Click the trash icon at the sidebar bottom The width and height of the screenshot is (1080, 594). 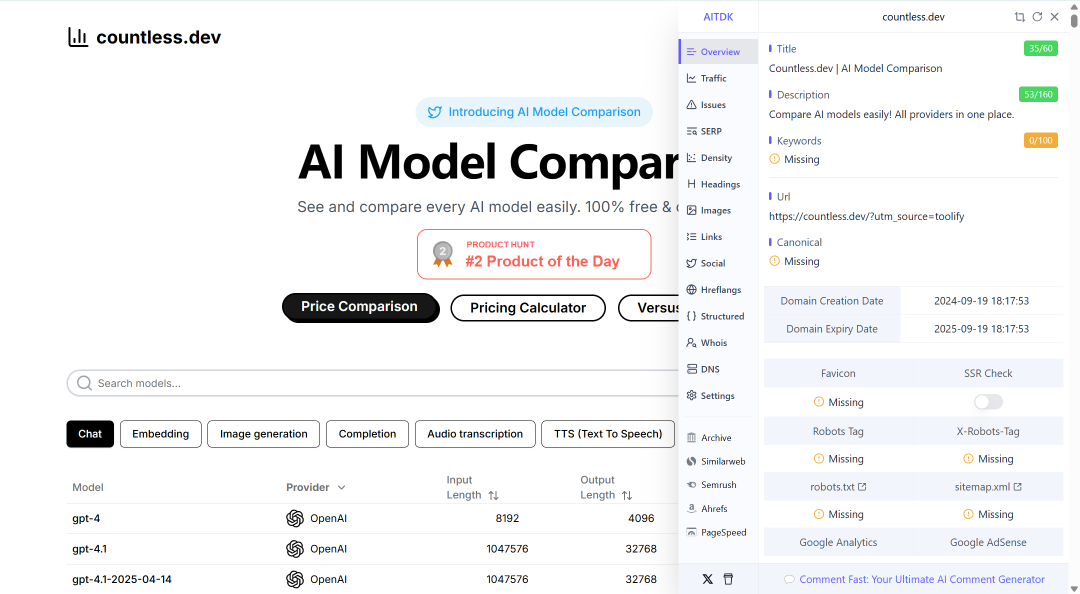[728, 579]
